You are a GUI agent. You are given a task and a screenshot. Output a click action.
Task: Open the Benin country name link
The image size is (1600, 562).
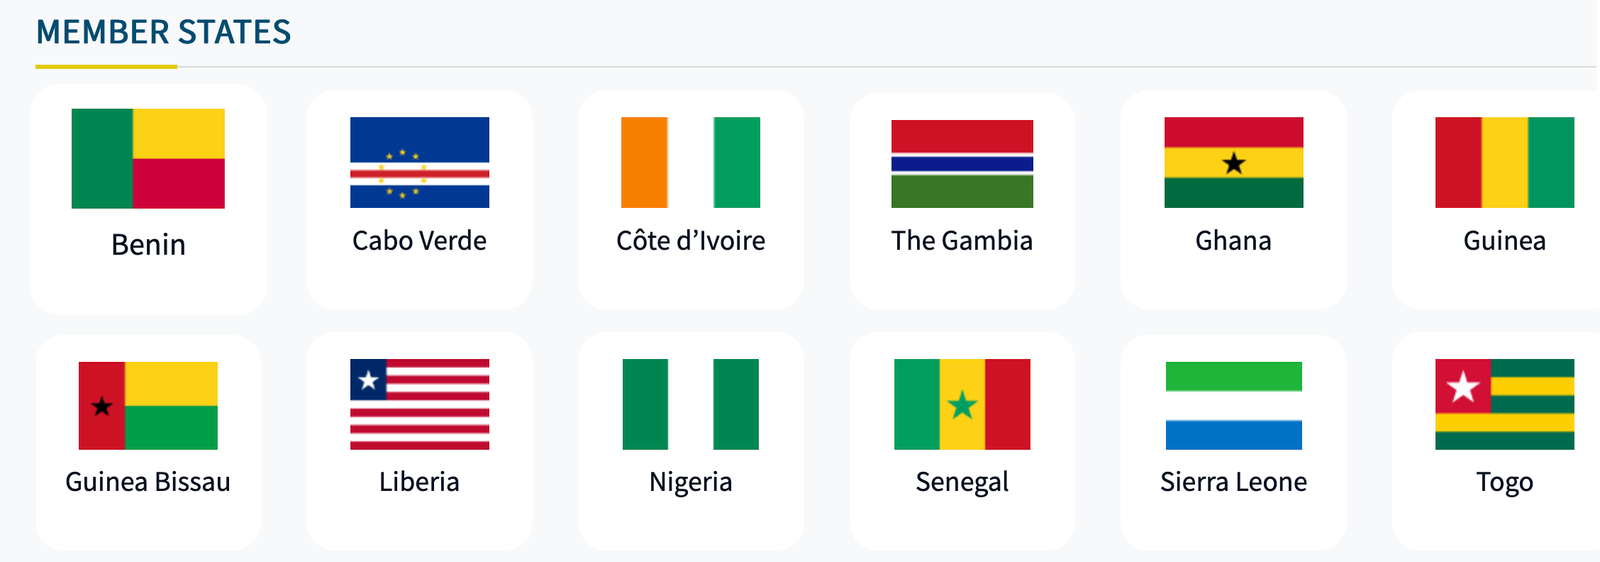(x=148, y=245)
